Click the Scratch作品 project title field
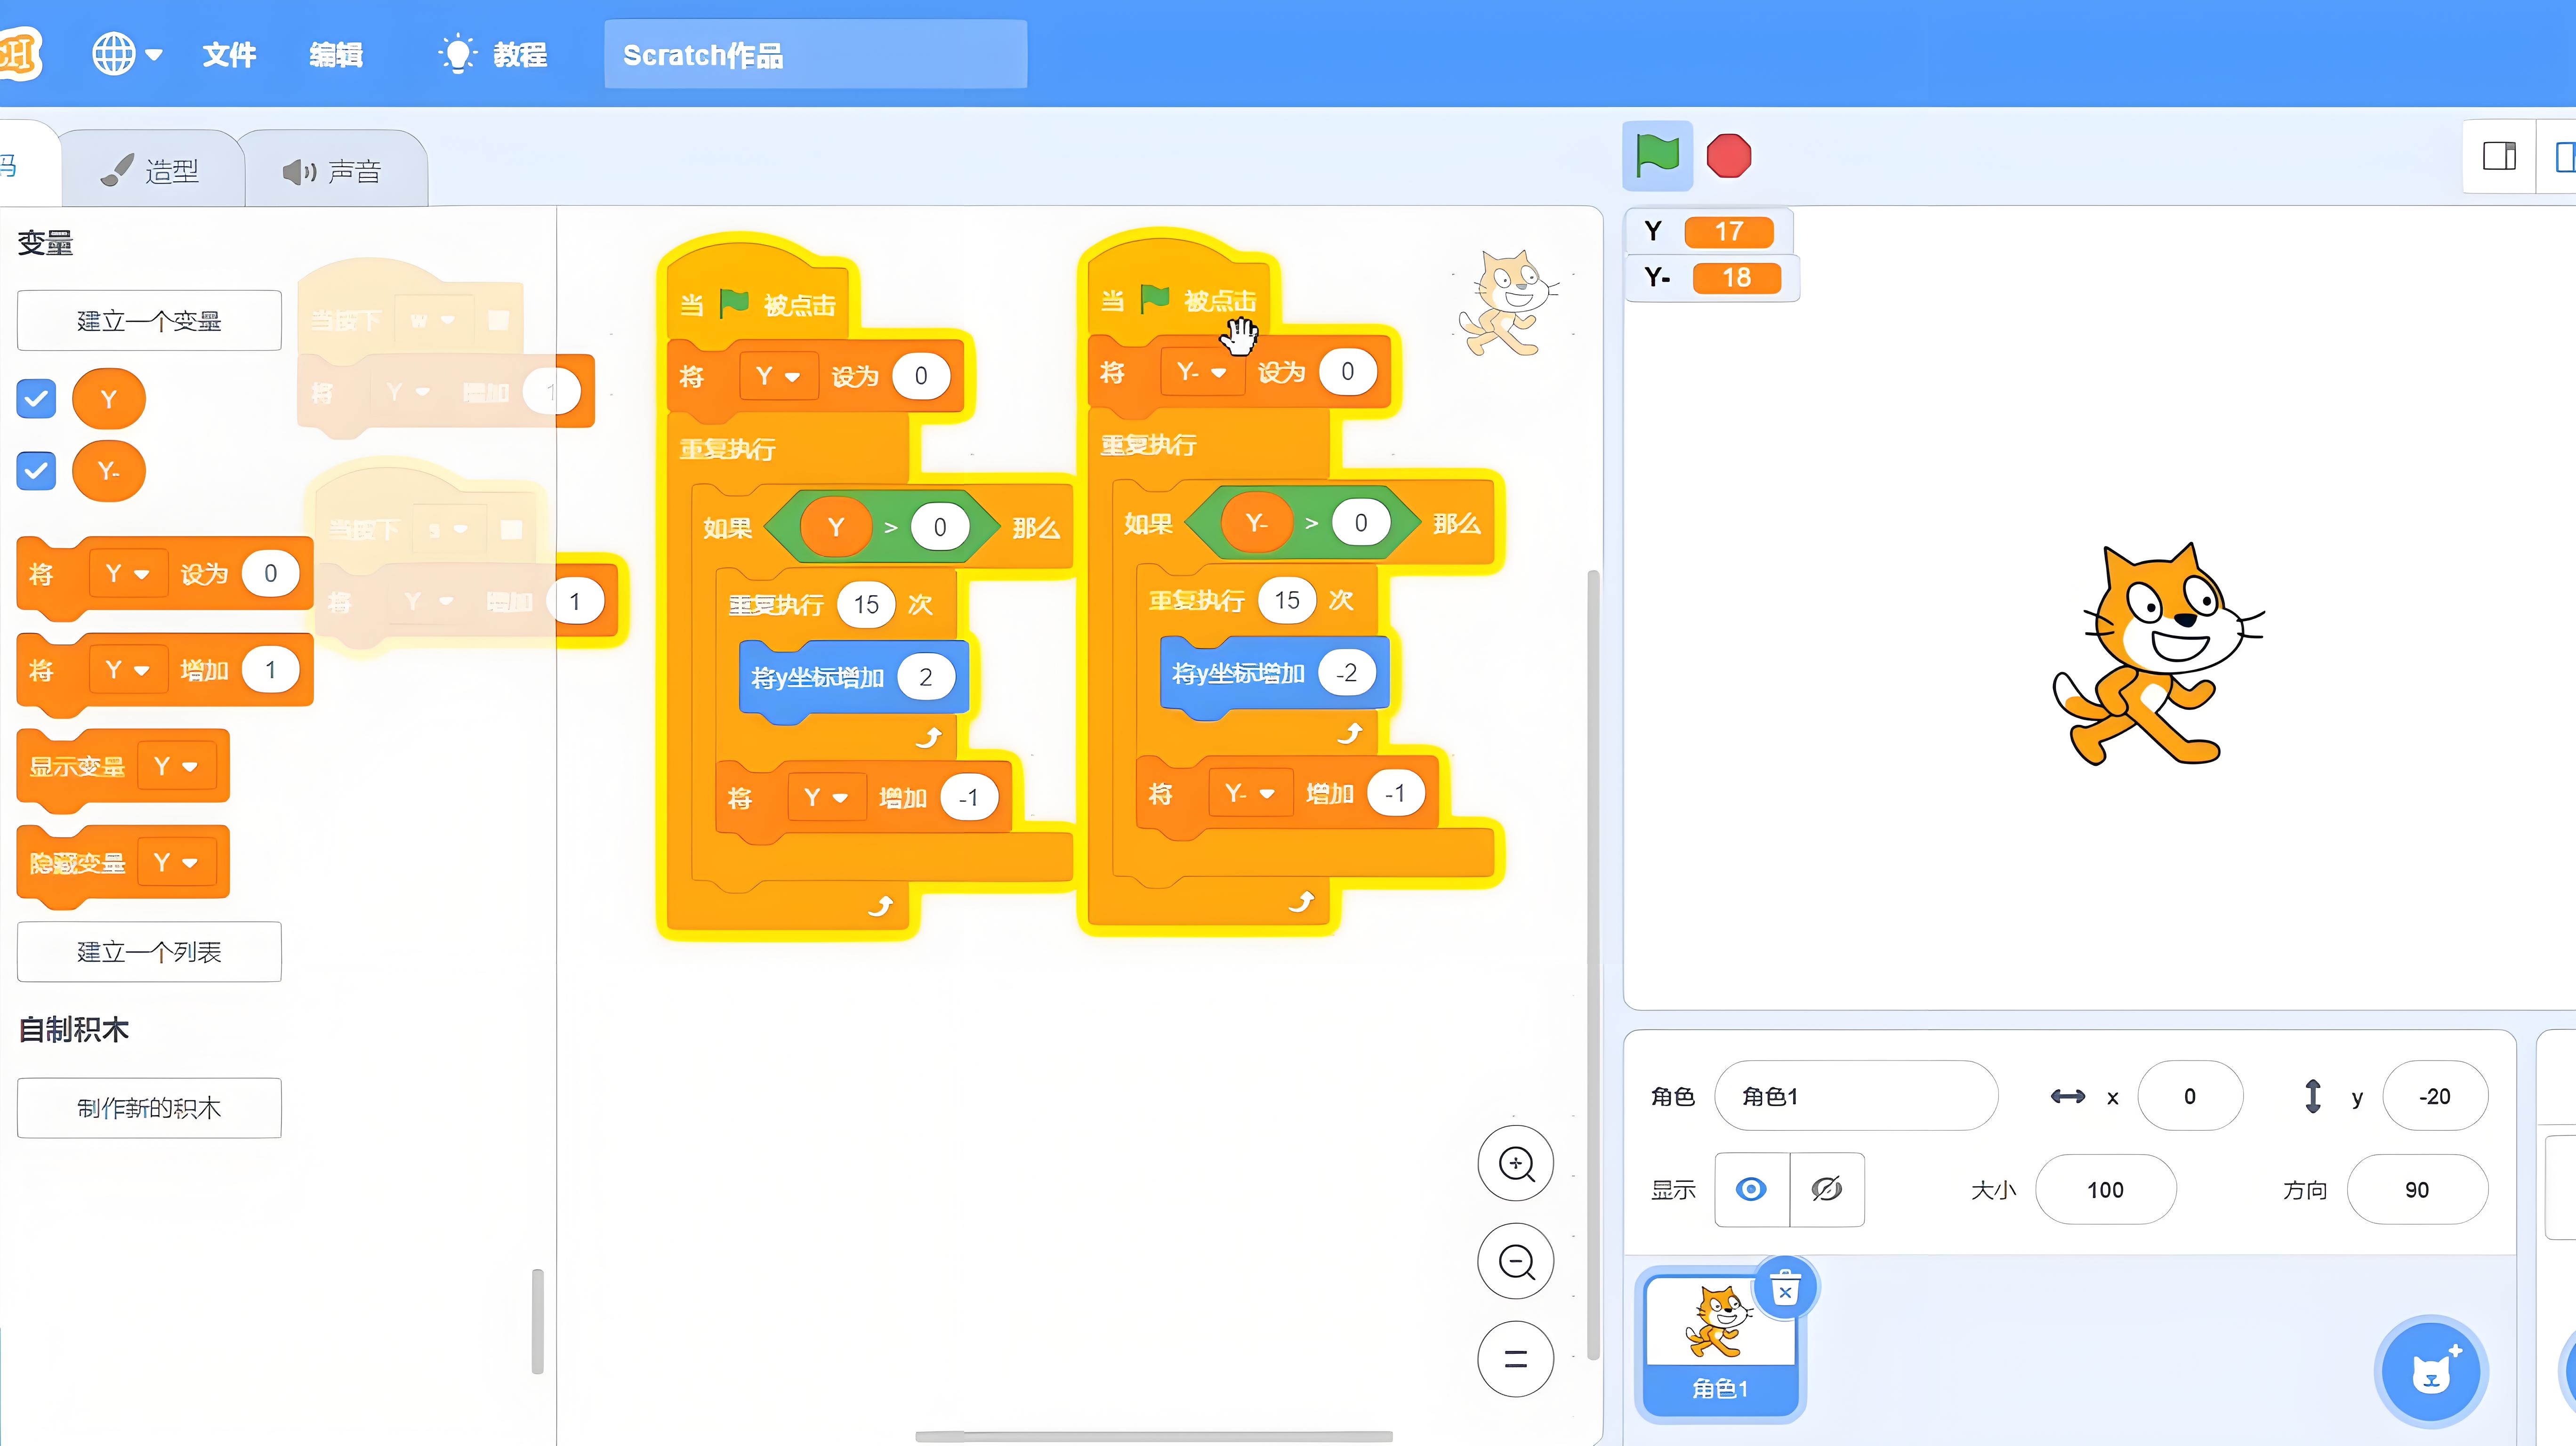 coord(815,55)
